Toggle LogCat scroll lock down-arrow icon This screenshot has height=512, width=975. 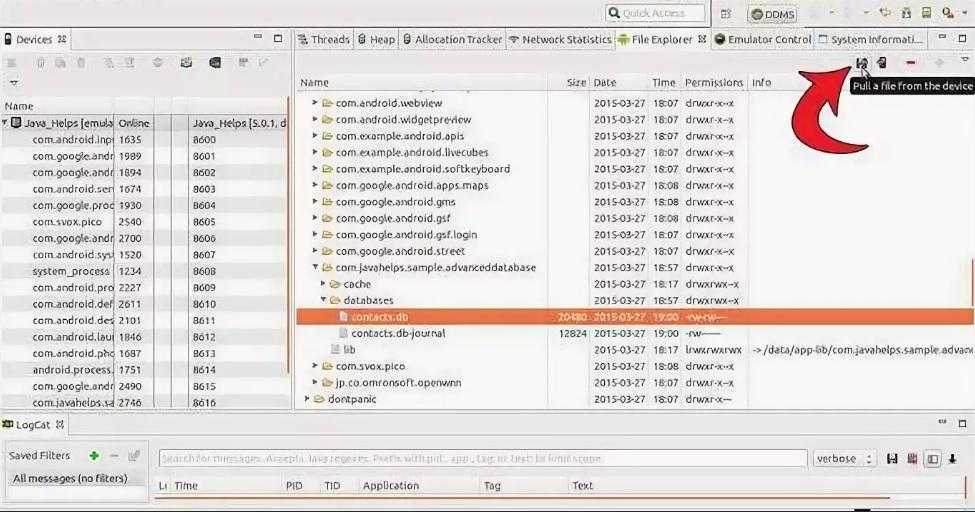953,459
